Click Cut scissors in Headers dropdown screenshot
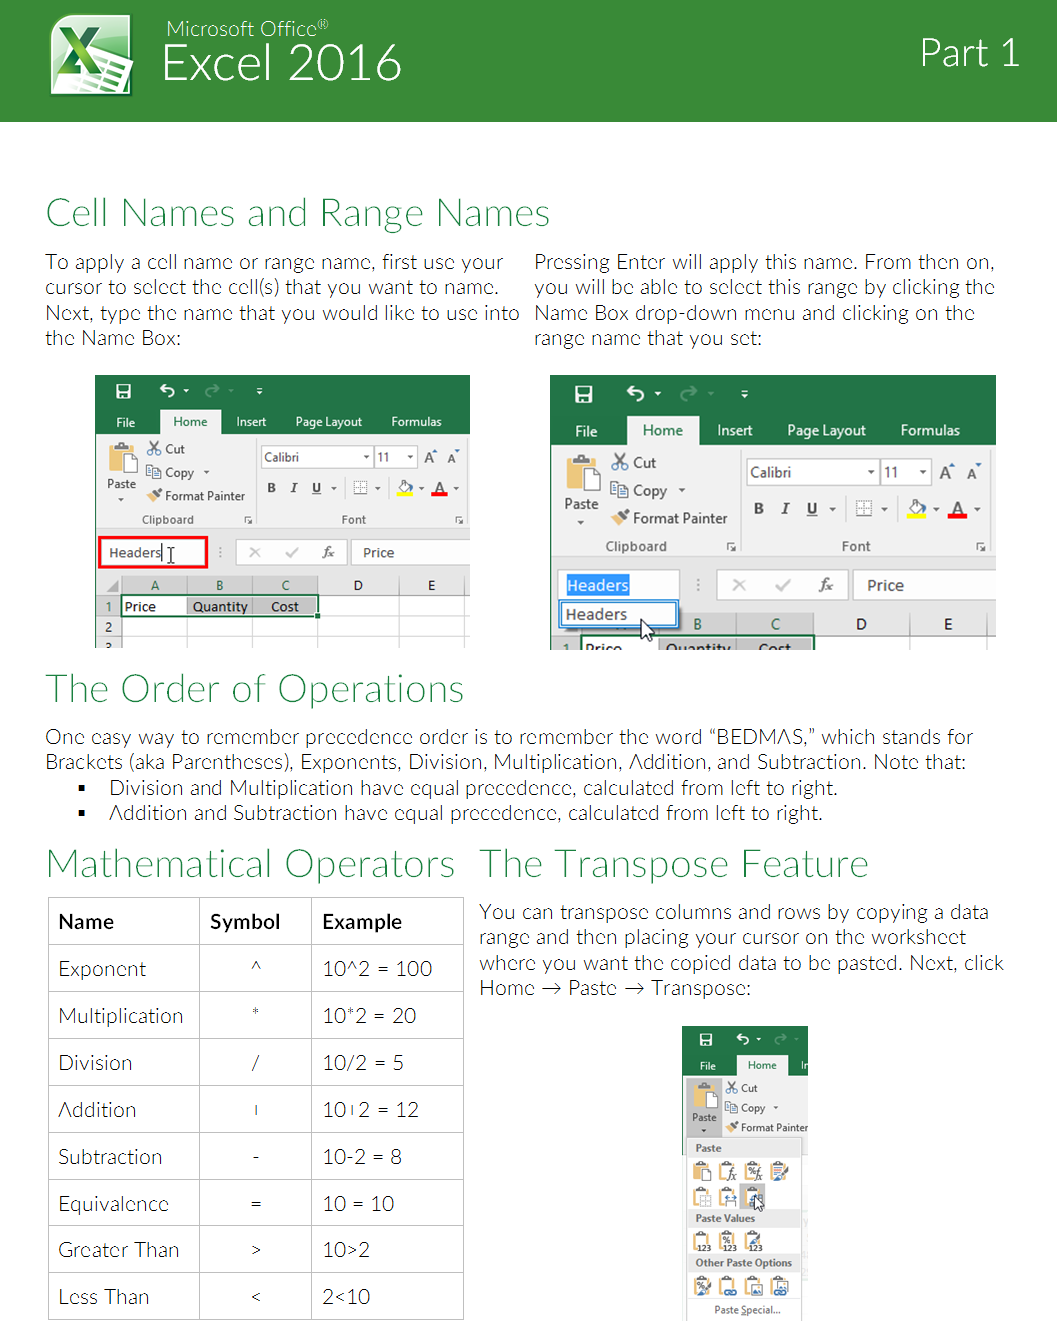Image resolution: width=1057 pixels, height=1342 pixels. click(620, 462)
